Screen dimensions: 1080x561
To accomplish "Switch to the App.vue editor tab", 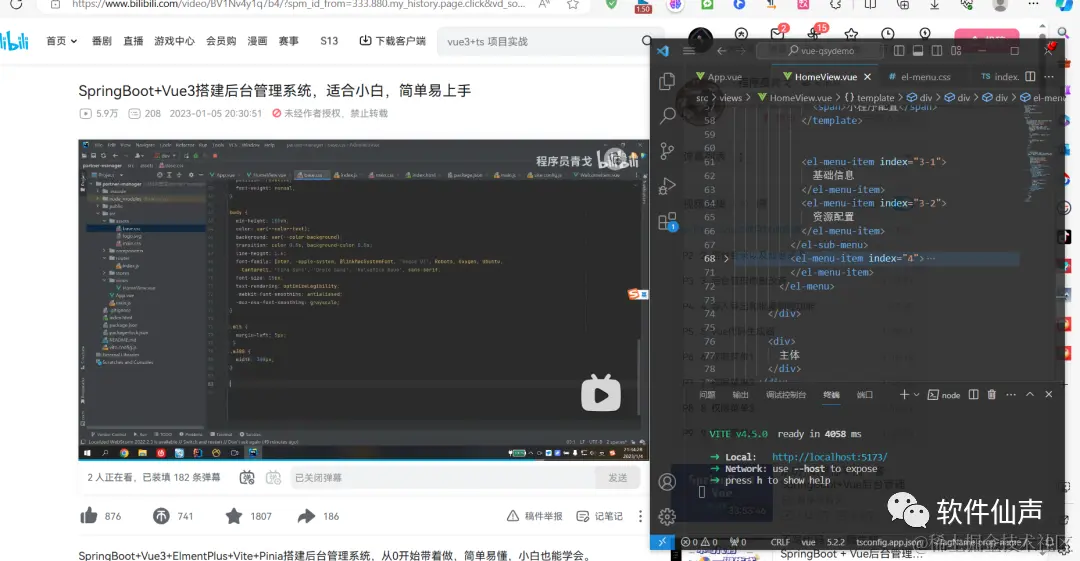I will click(719, 76).
